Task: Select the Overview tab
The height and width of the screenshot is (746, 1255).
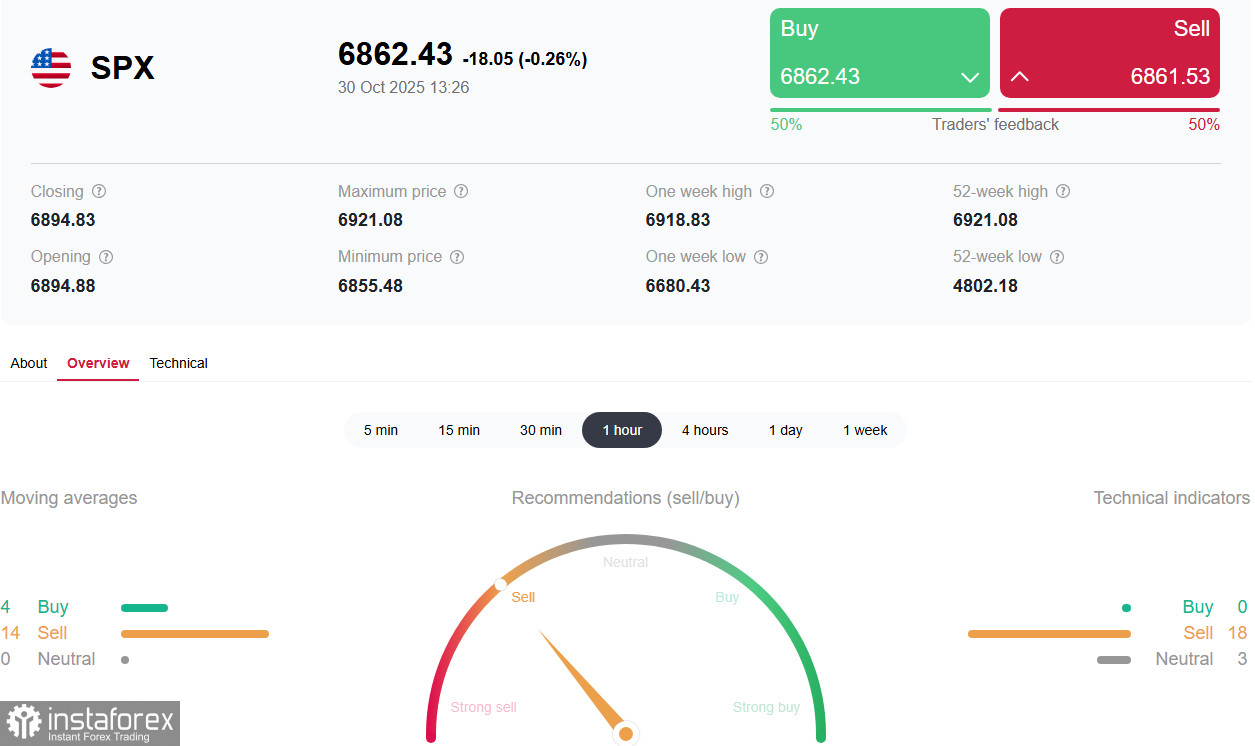Action: tap(98, 363)
